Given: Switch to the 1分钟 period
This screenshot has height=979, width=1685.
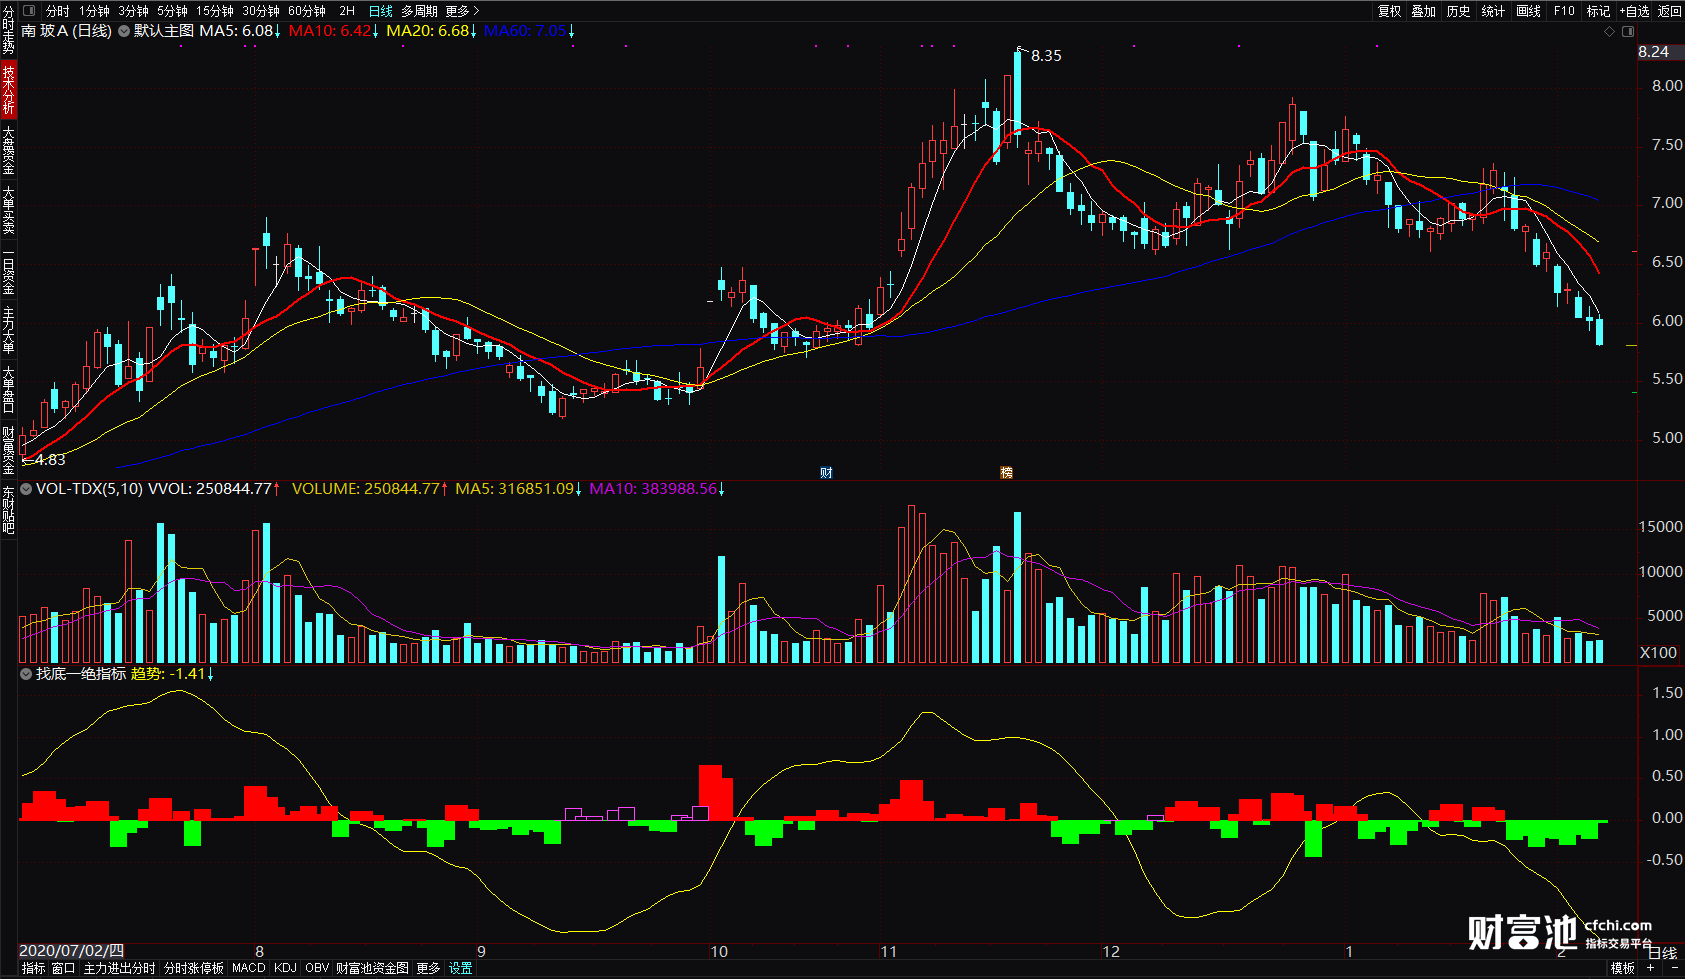Looking at the screenshot, I should click(95, 11).
